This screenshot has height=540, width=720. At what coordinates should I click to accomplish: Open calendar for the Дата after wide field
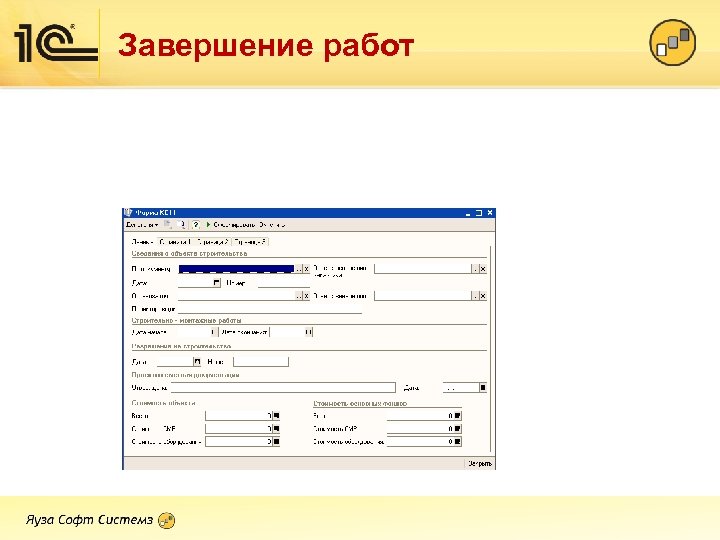point(483,388)
